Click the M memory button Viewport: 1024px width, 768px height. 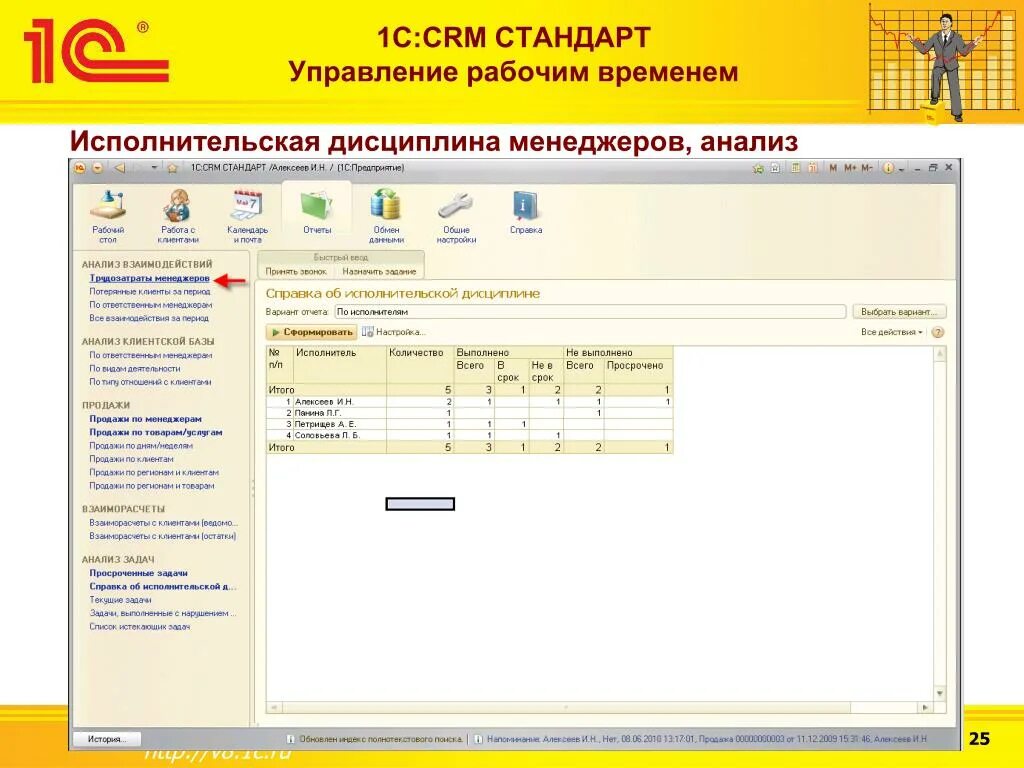tap(833, 168)
